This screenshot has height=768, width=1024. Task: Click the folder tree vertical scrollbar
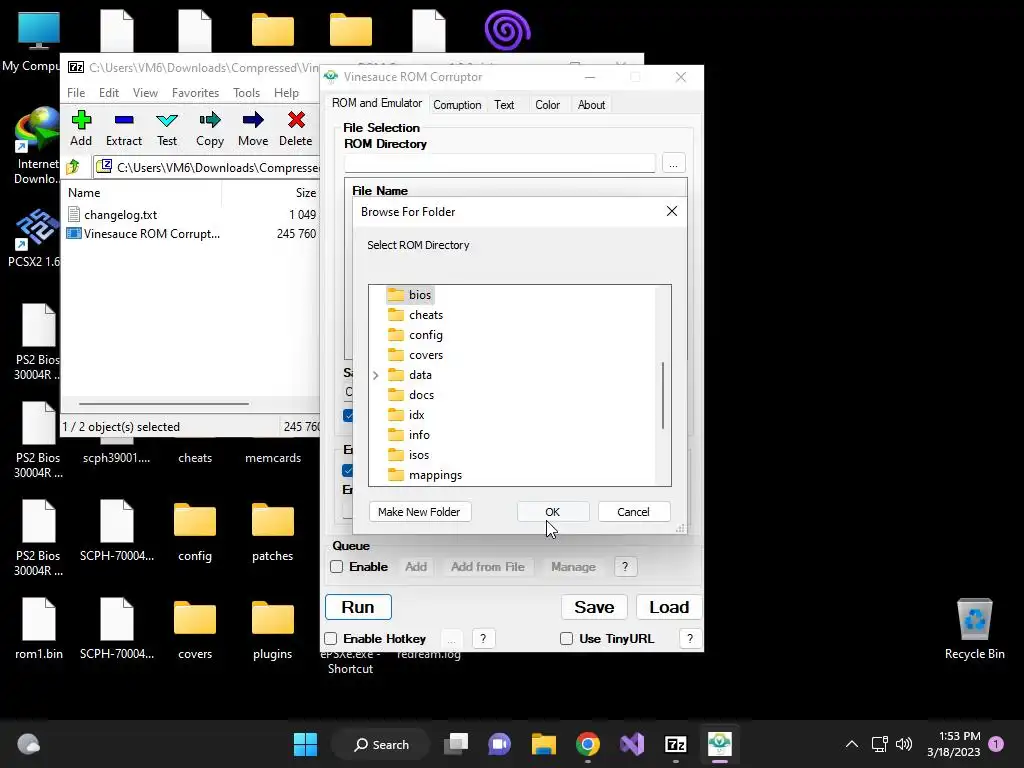pos(663,396)
